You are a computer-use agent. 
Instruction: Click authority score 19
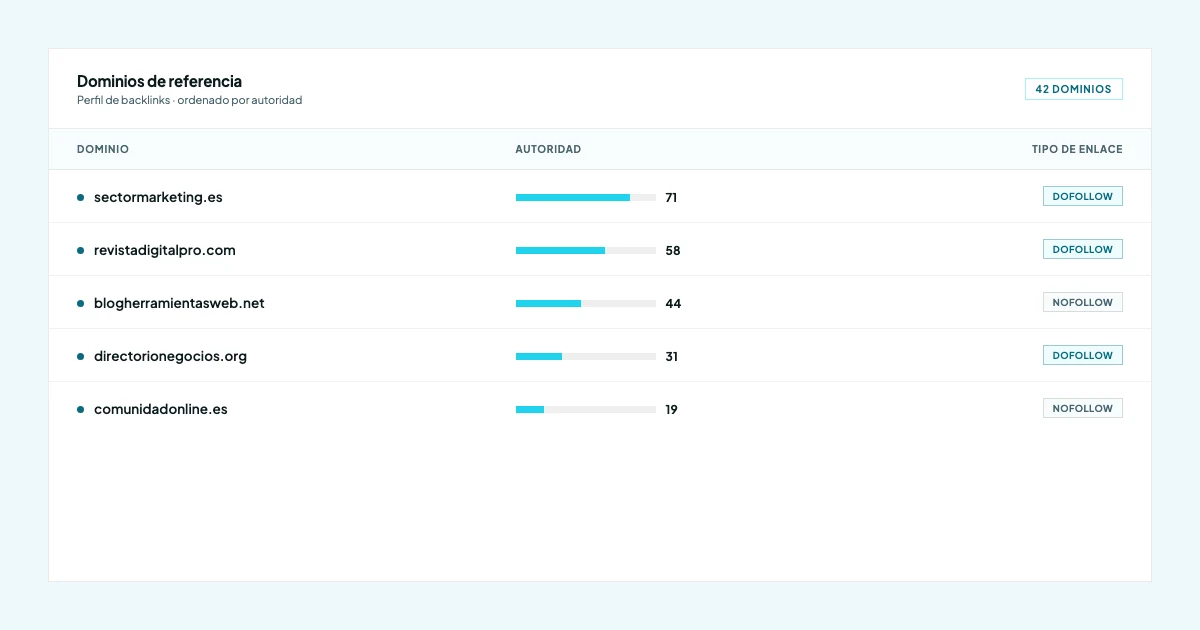coord(671,410)
